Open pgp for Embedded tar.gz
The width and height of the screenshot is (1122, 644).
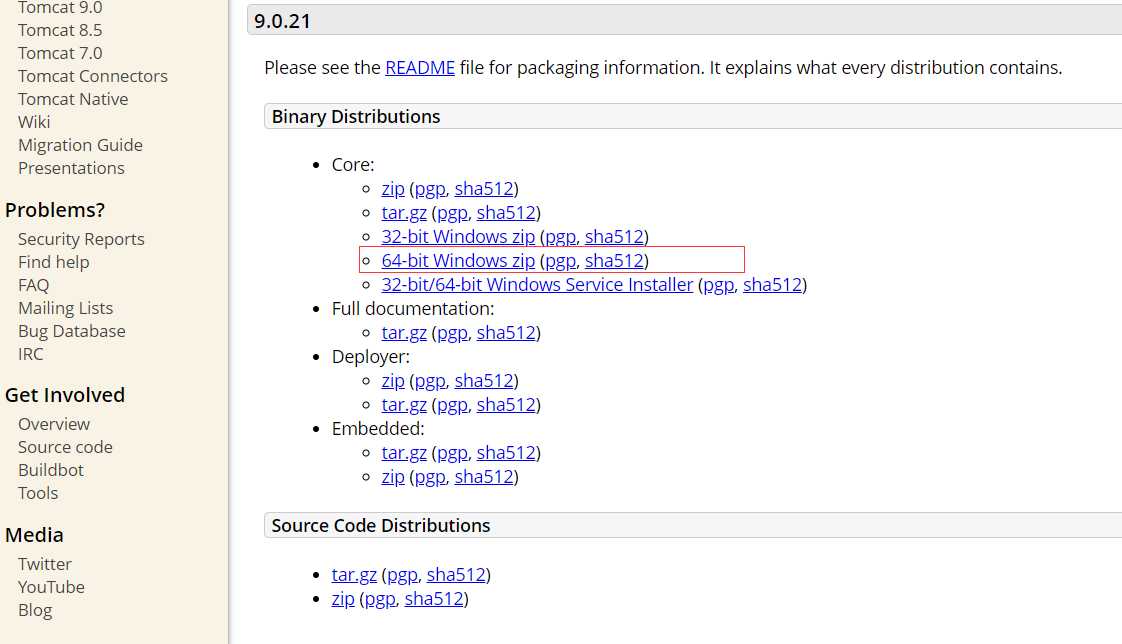pos(452,453)
